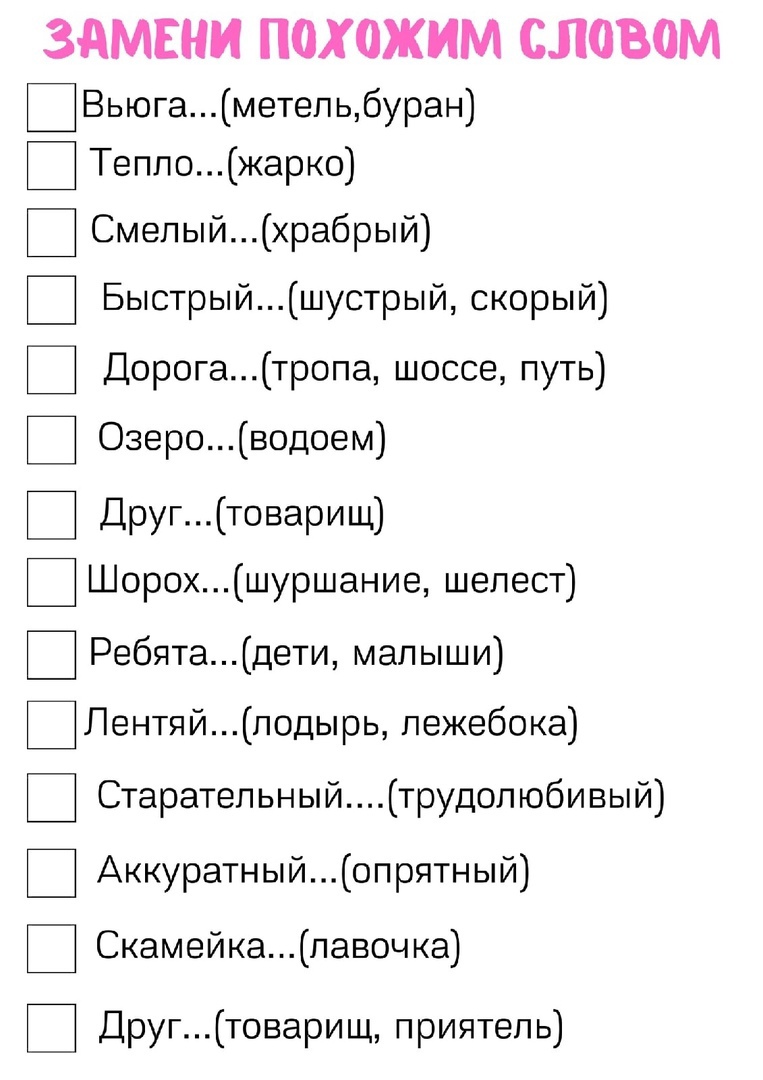Tick the checkbox beside Тепло
Image resolution: width=763 pixels, height=1080 pixels.
point(52,165)
